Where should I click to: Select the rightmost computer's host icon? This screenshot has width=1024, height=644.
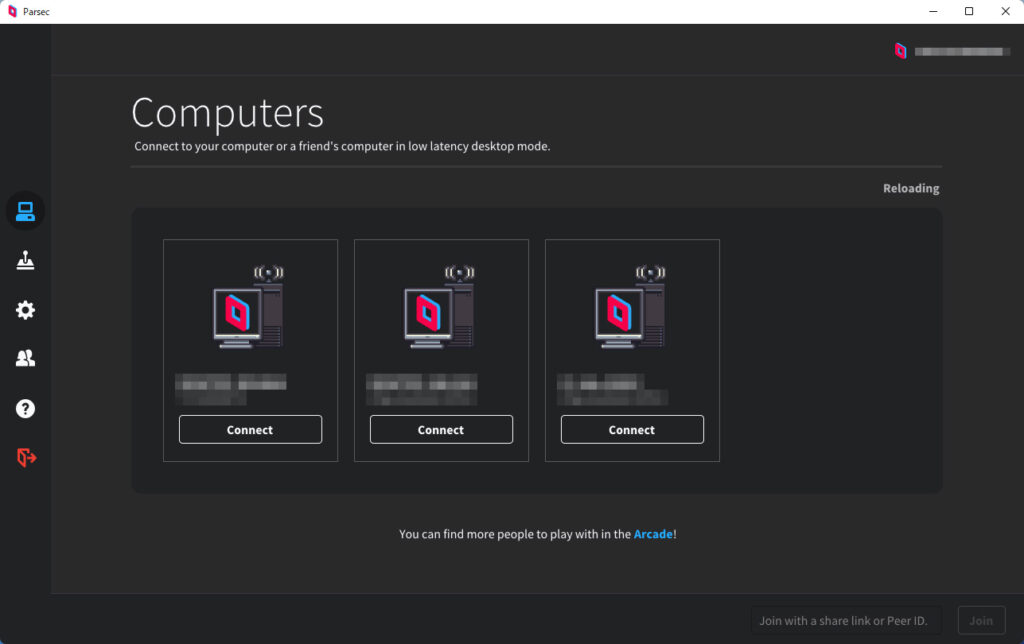631,308
